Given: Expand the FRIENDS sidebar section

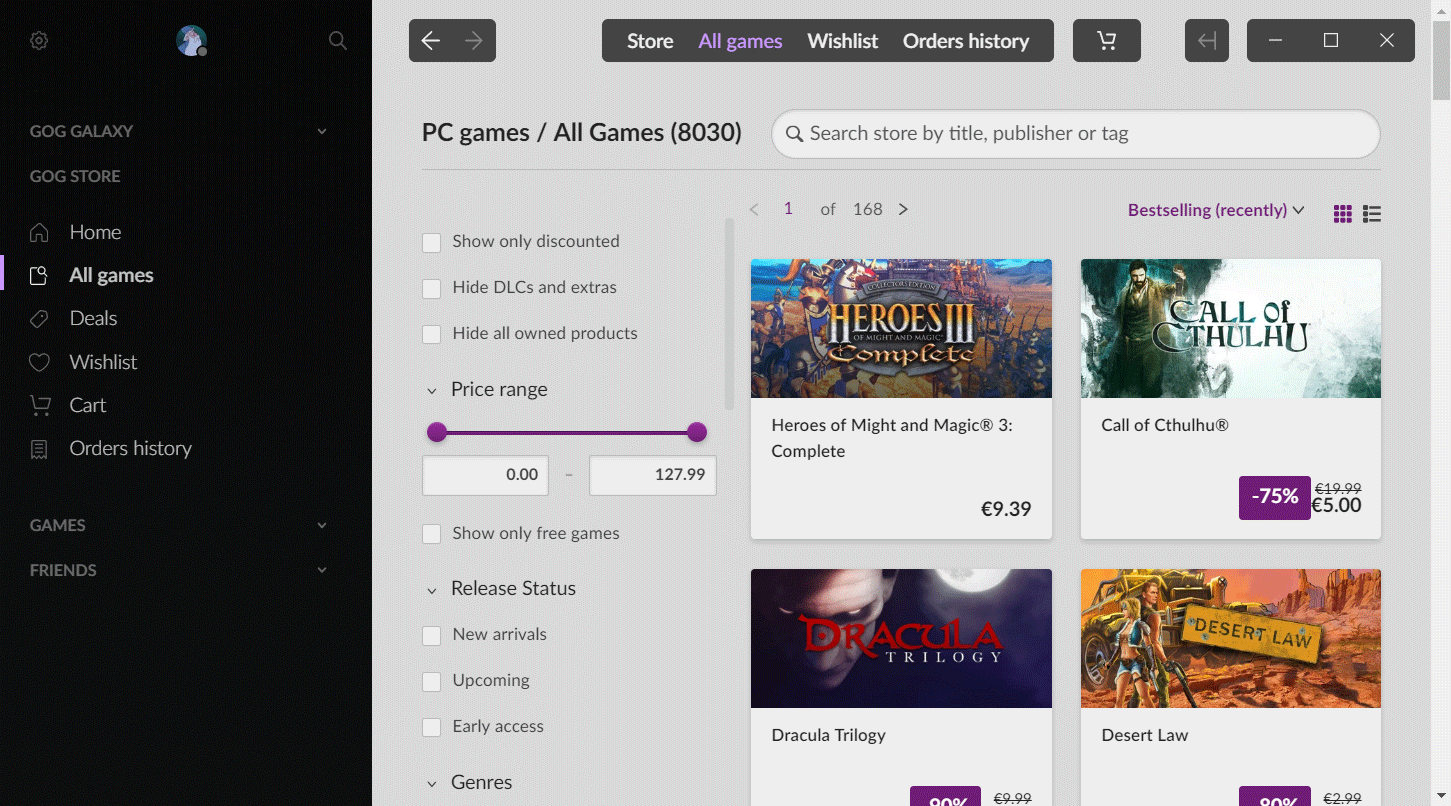Looking at the screenshot, I should tap(322, 570).
